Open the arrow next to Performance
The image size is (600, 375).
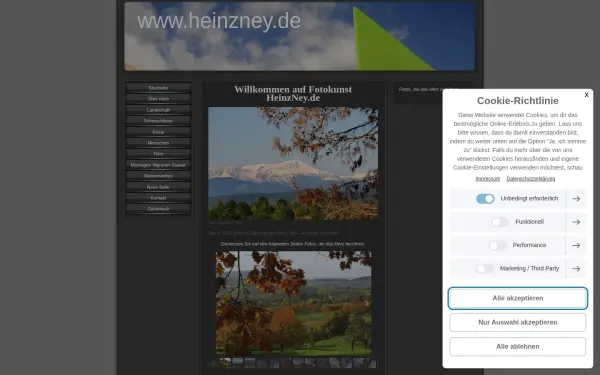point(576,245)
